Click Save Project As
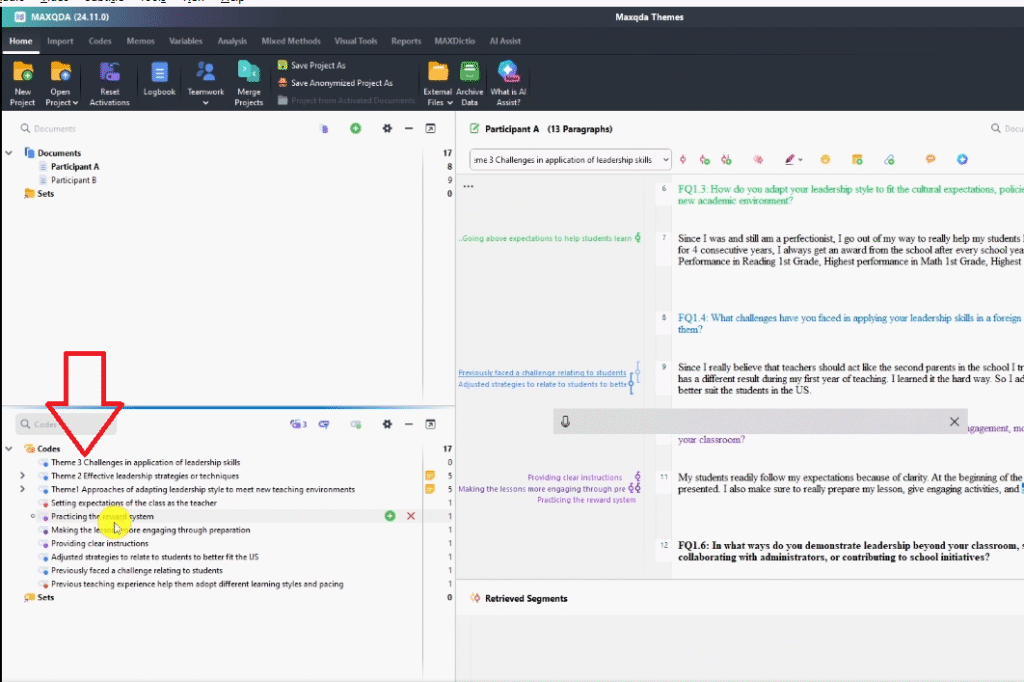 [x=310, y=65]
